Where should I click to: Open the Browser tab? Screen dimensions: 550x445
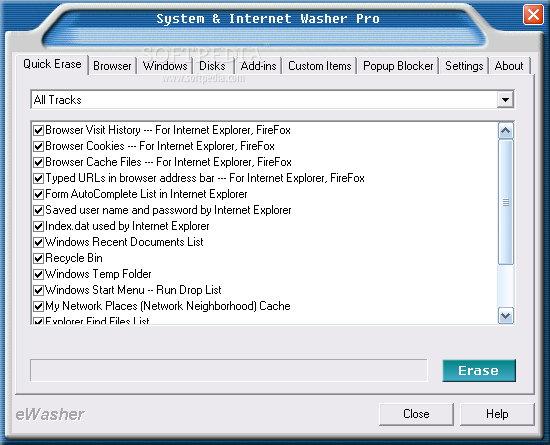coord(112,66)
